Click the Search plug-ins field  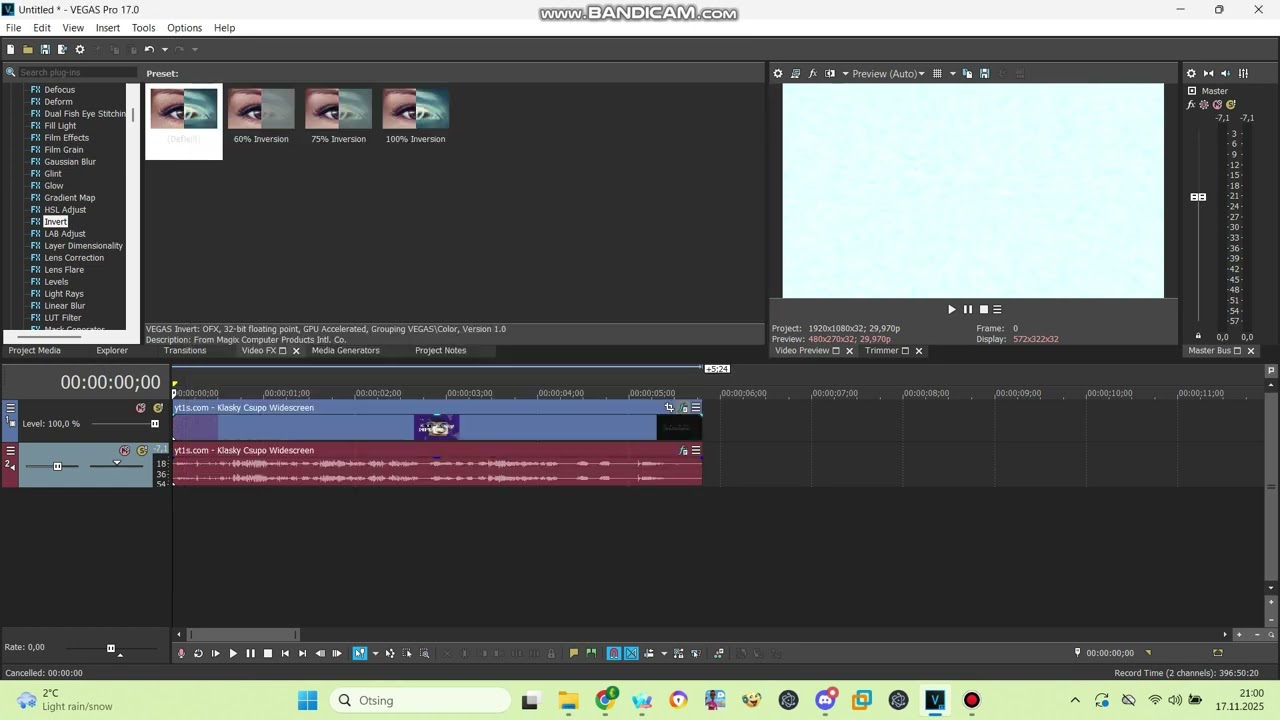click(77, 72)
